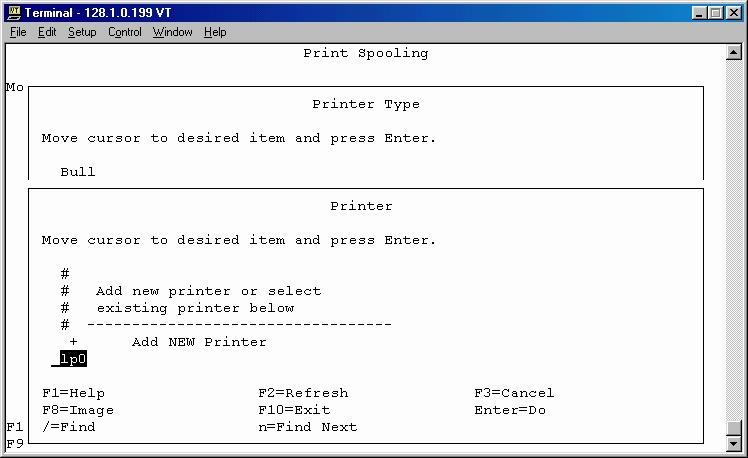Image resolution: width=748 pixels, height=458 pixels.
Task: Open the Control menu
Action: click(125, 32)
